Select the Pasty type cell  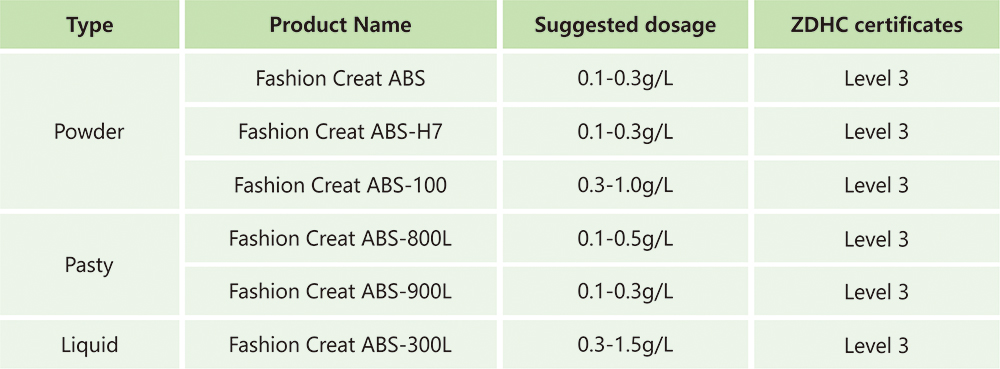(90, 264)
